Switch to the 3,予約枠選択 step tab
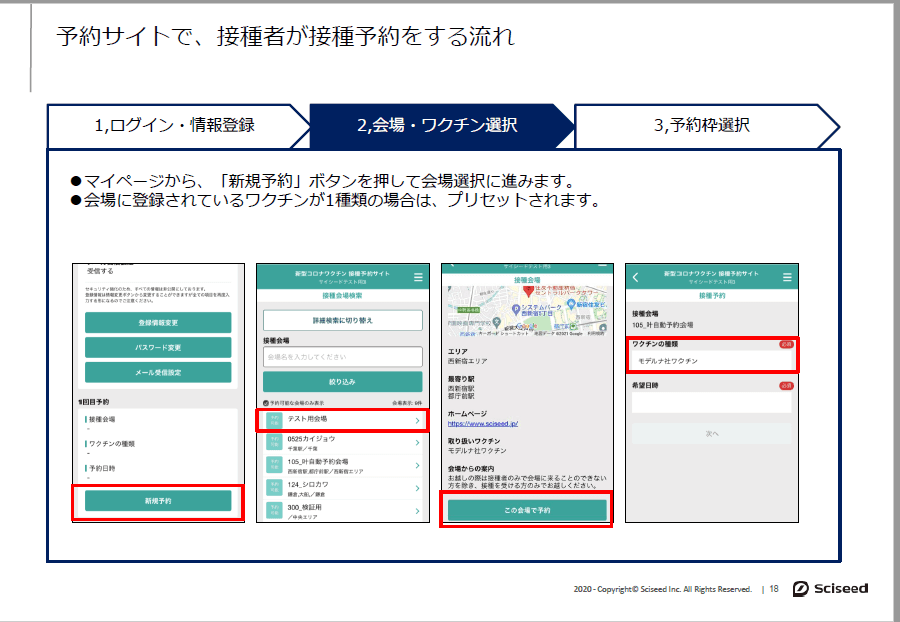Screen dimensions: 900x622 click(x=702, y=124)
